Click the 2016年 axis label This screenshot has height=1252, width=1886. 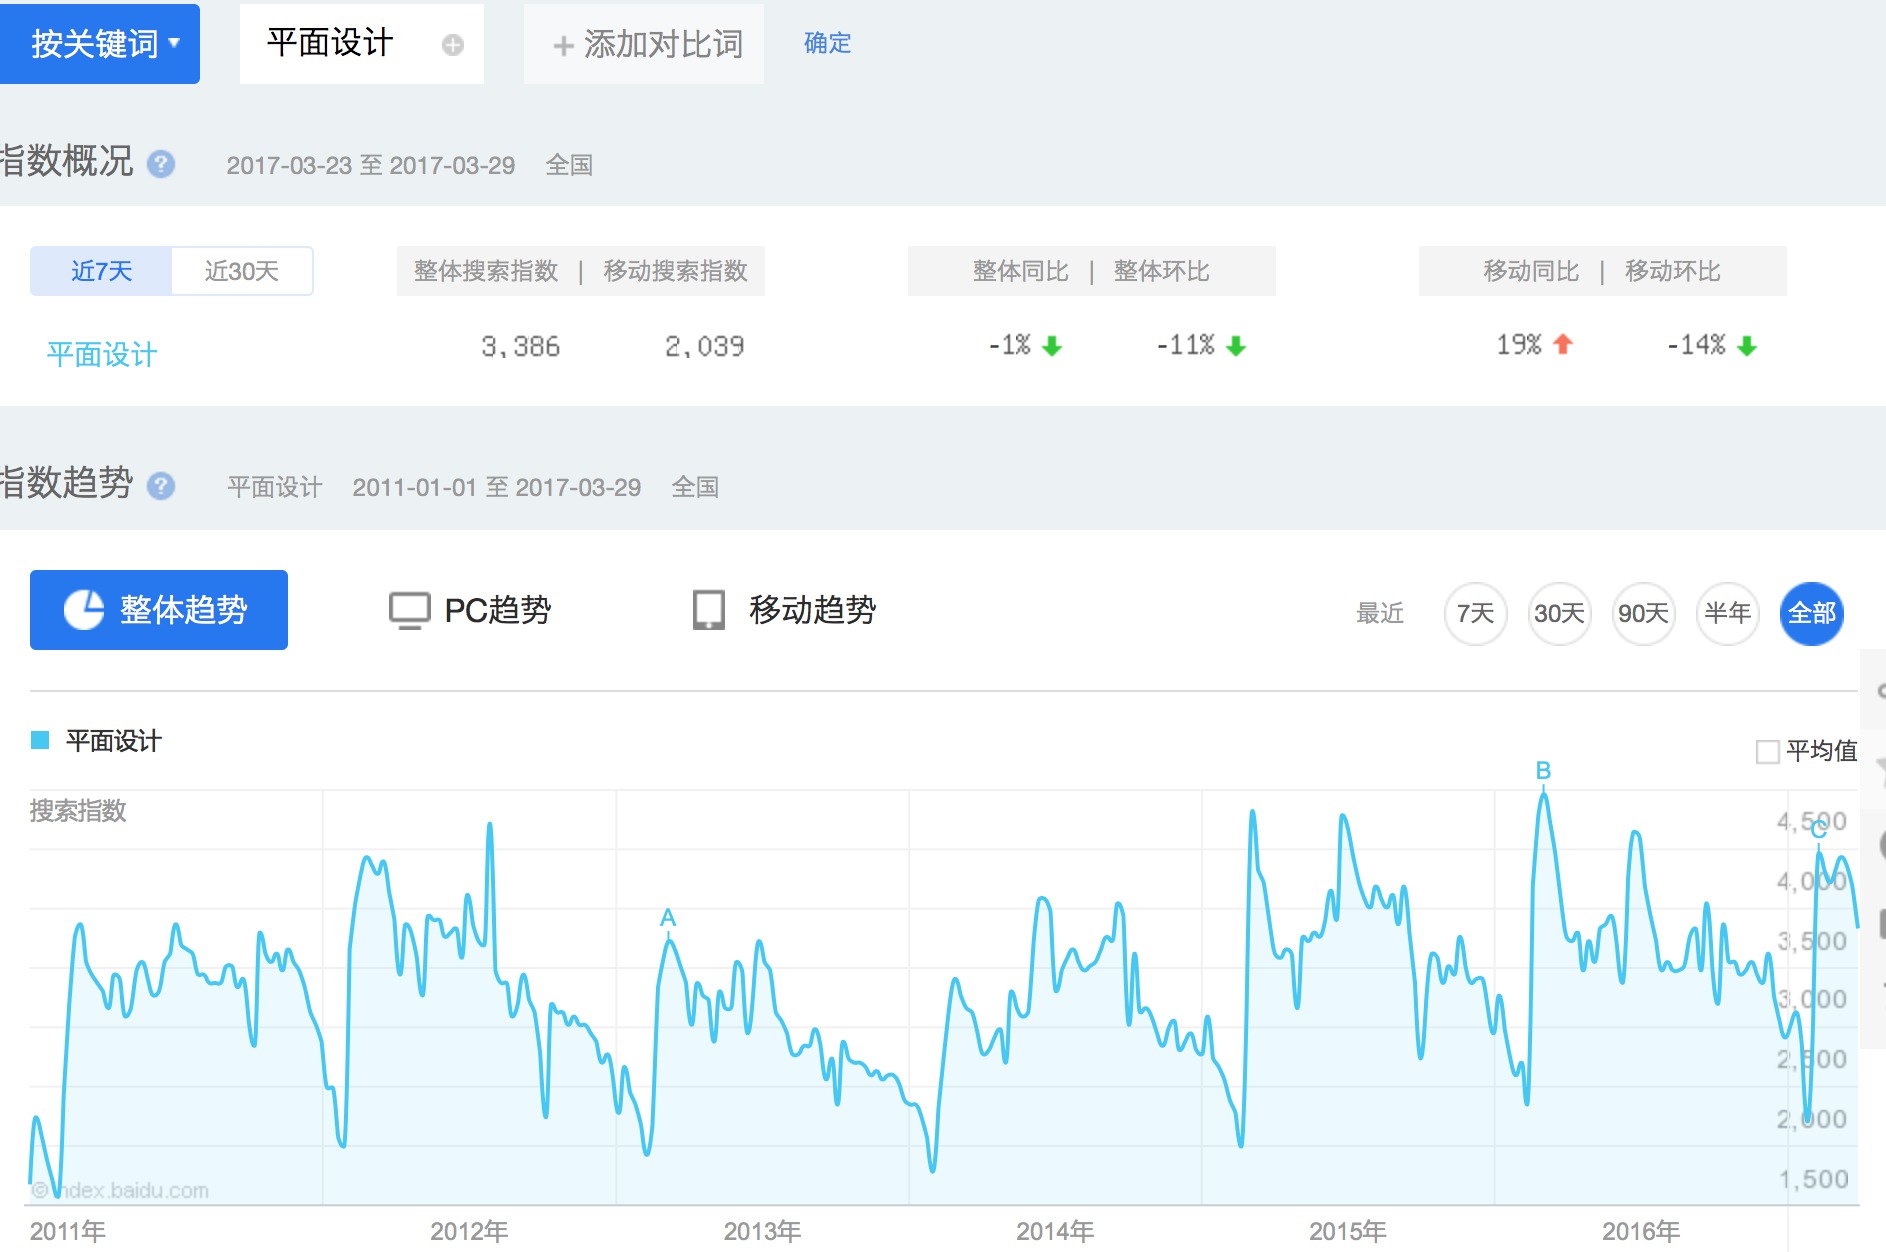coord(1641,1231)
